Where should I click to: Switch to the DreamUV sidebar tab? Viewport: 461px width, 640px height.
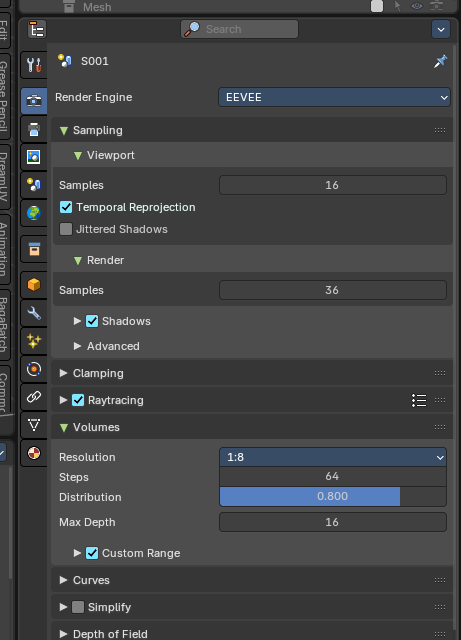point(4,177)
